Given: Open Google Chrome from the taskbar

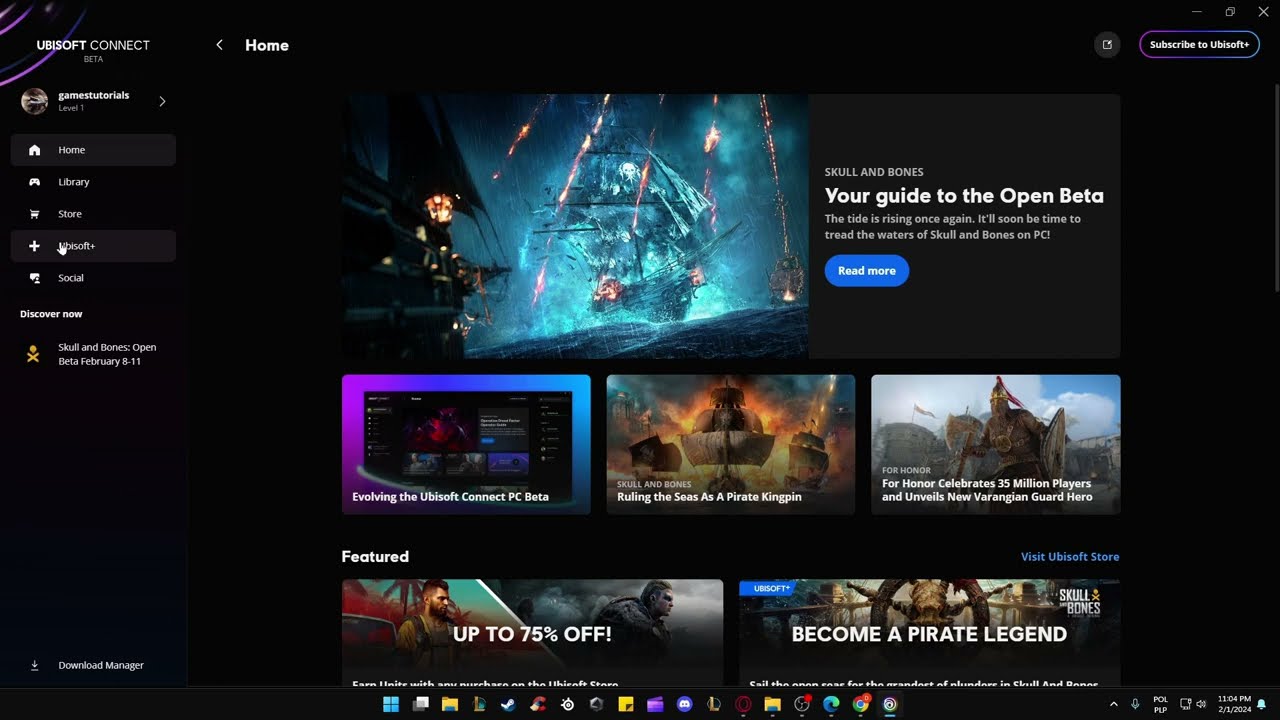Looking at the screenshot, I should tap(861, 704).
